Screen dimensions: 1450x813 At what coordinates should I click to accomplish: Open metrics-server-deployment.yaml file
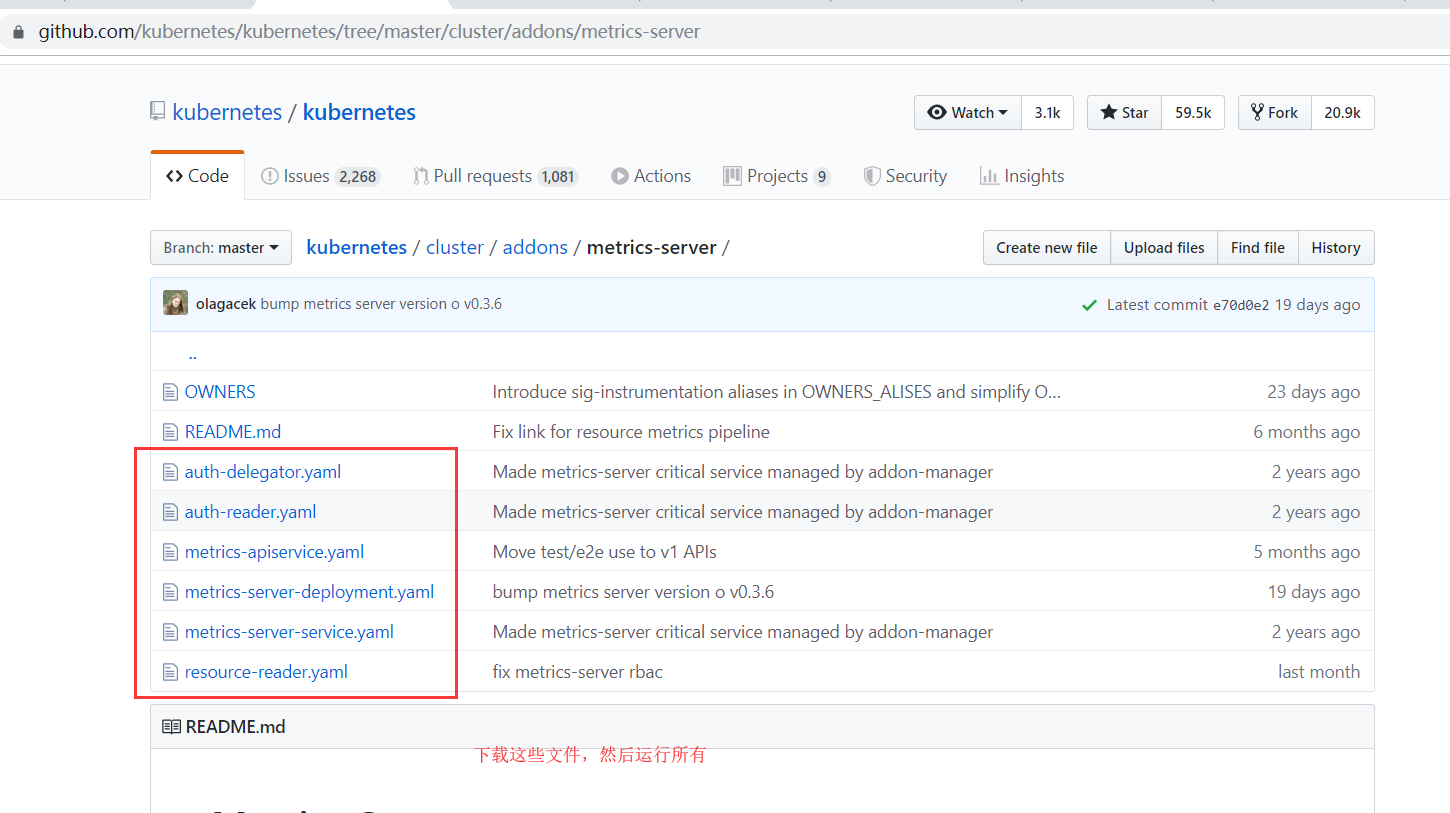pos(309,592)
